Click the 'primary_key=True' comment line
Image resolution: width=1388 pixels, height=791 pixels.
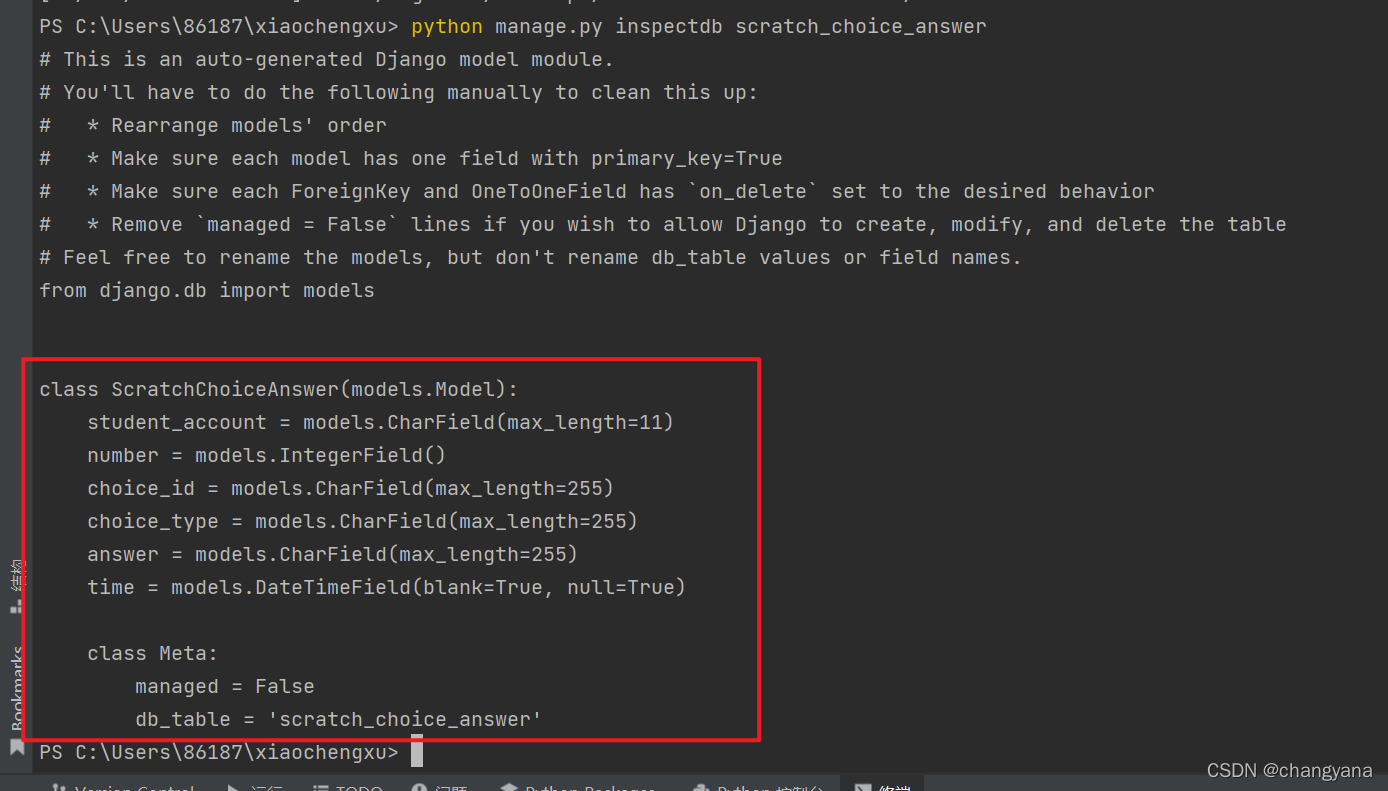point(411,158)
